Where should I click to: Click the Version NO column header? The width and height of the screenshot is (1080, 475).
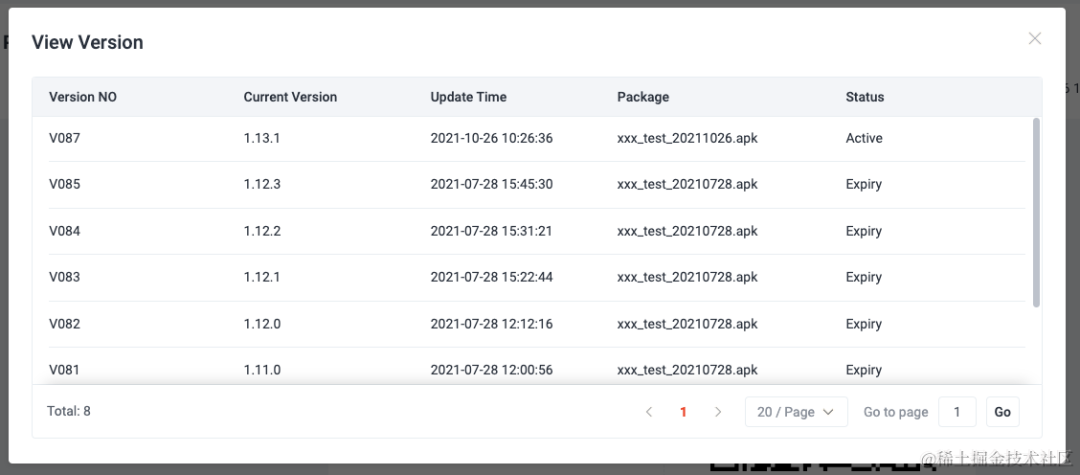pyautogui.click(x=83, y=97)
